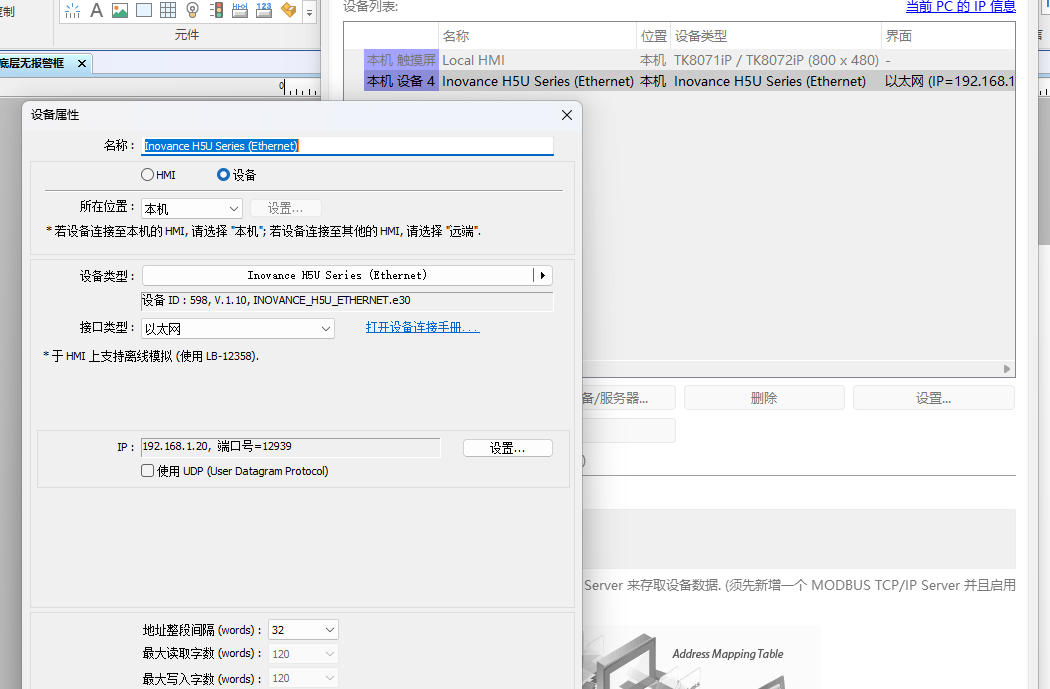Expand the 地址整段间隔 dropdown showing 32

tap(303, 630)
